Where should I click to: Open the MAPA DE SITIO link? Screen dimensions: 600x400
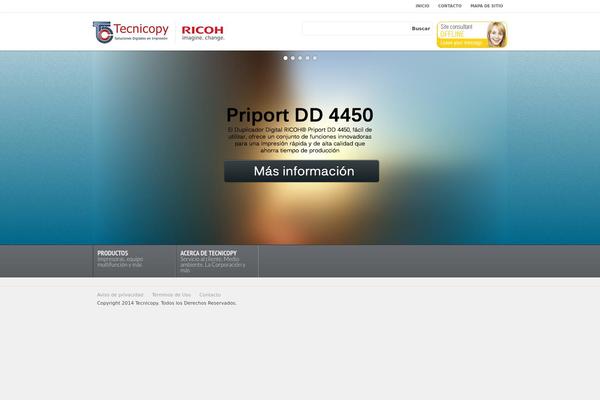[487, 6]
